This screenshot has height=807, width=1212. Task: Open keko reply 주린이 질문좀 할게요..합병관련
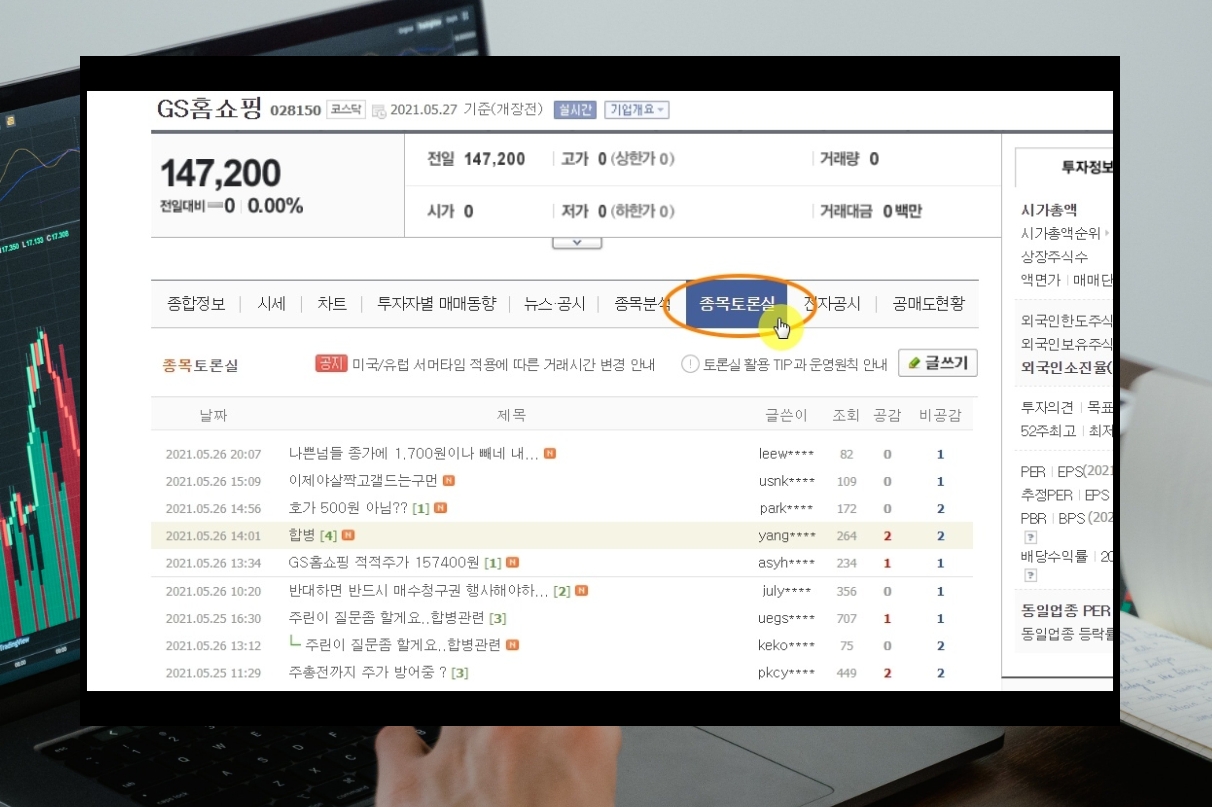(x=403, y=645)
